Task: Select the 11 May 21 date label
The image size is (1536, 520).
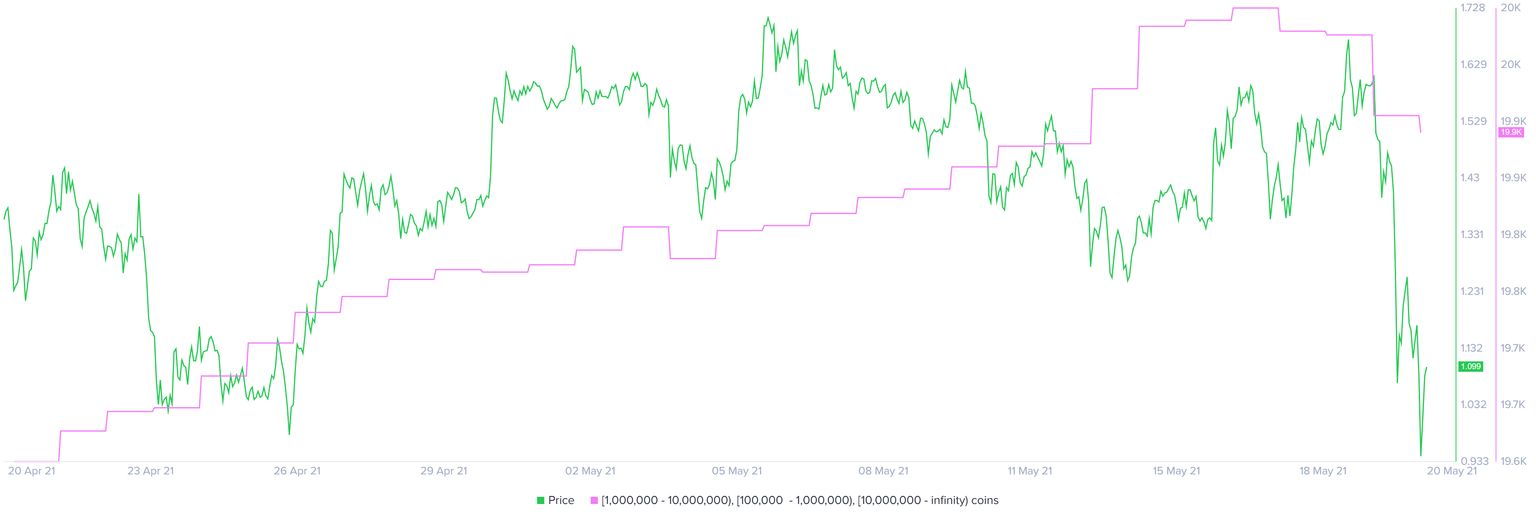Action: tap(1031, 470)
